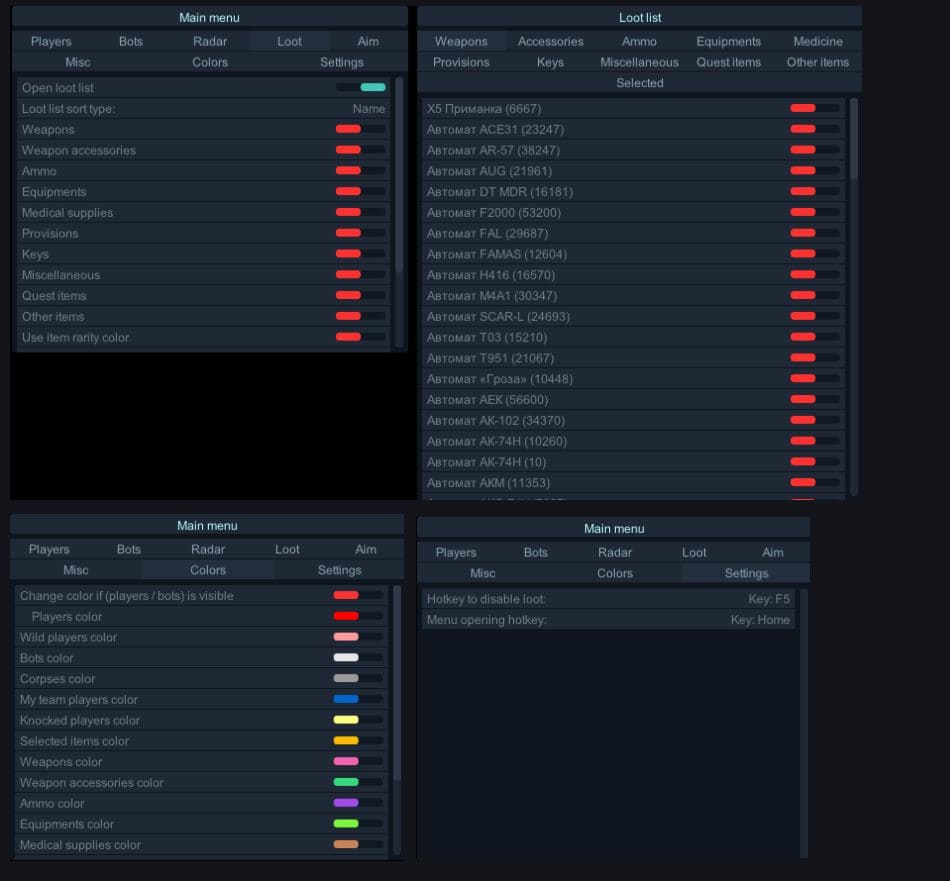This screenshot has height=881, width=950.
Task: Open the Selected tab in Loot list
Action: coord(639,83)
